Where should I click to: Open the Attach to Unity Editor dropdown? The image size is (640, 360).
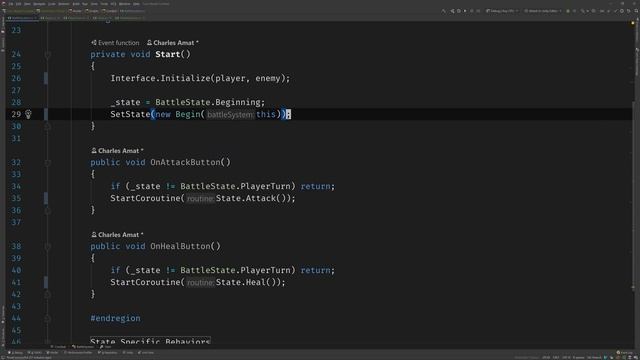point(542,11)
